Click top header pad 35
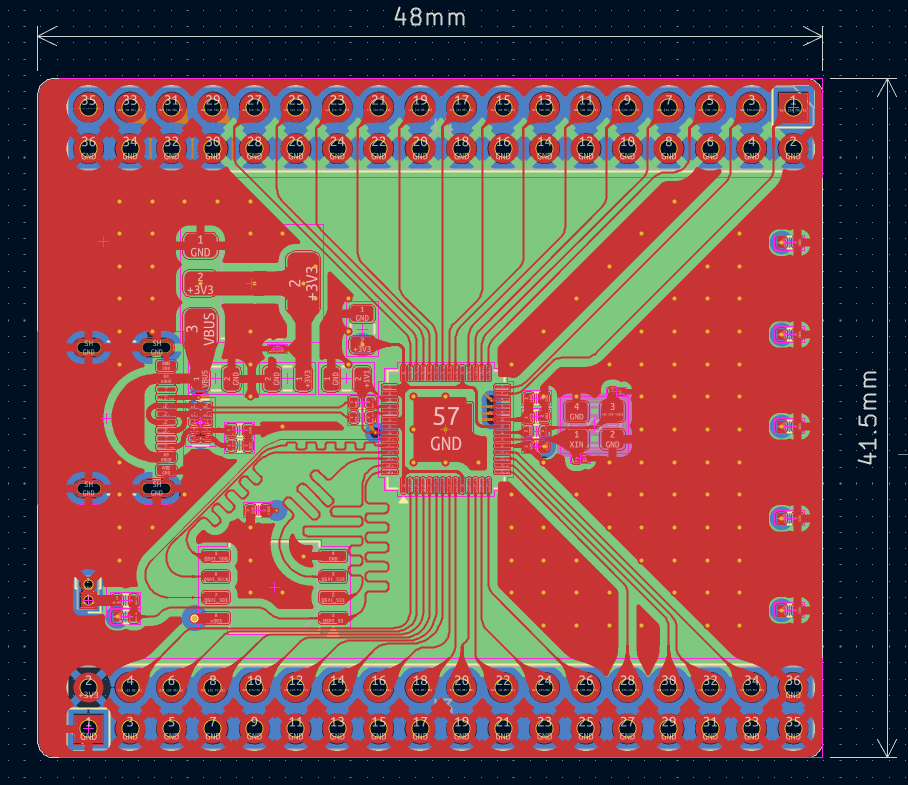This screenshot has width=908, height=785. [89, 107]
